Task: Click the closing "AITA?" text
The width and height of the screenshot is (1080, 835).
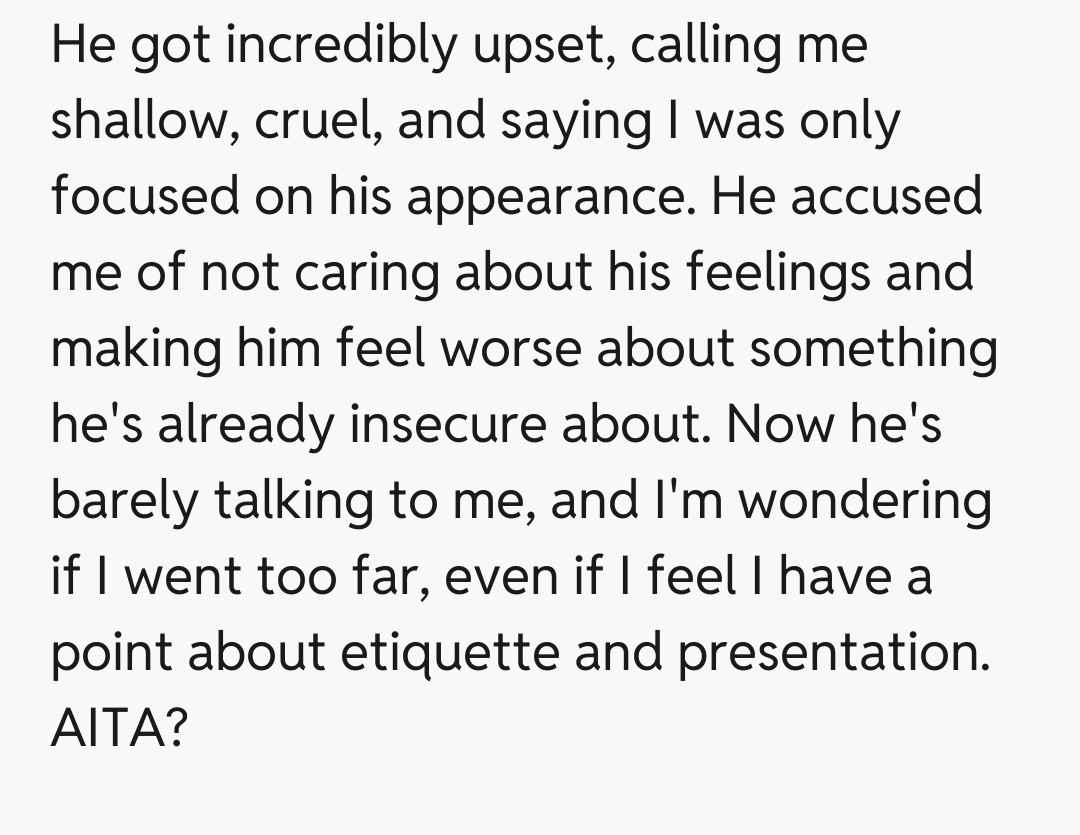Action: click(117, 728)
